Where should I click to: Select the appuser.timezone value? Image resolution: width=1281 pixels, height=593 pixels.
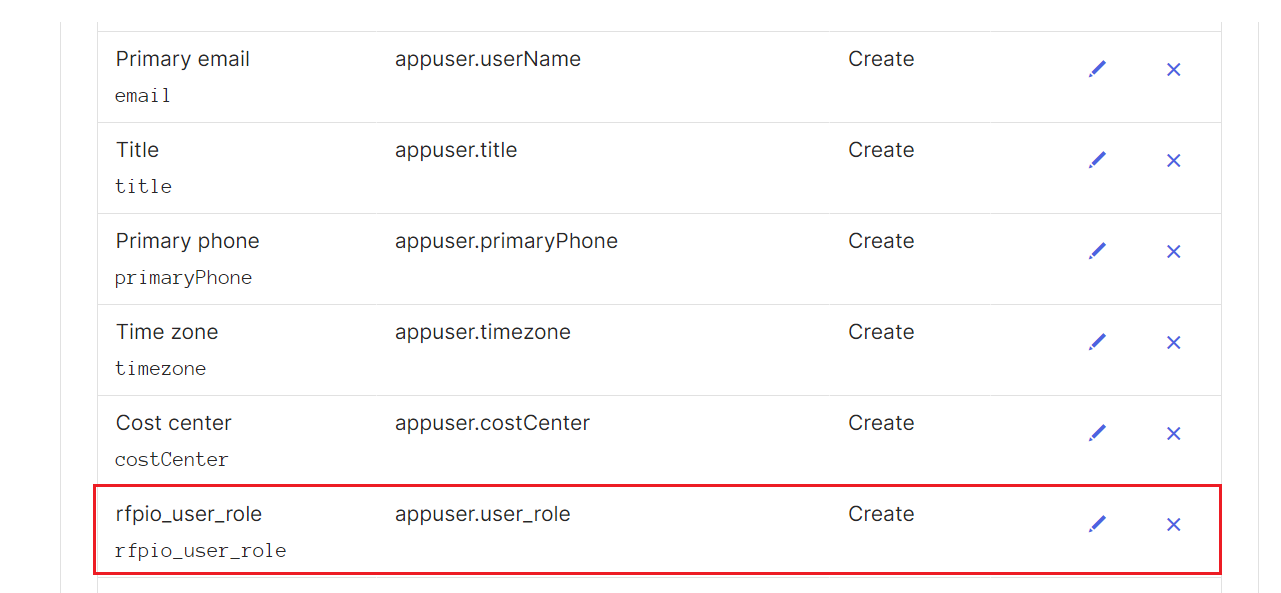coord(483,332)
